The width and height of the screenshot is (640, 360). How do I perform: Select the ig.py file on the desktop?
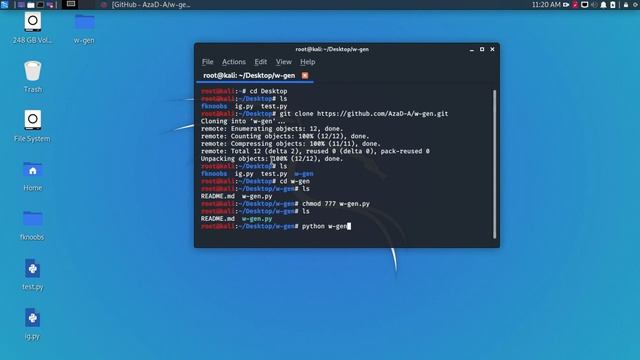(x=33, y=324)
